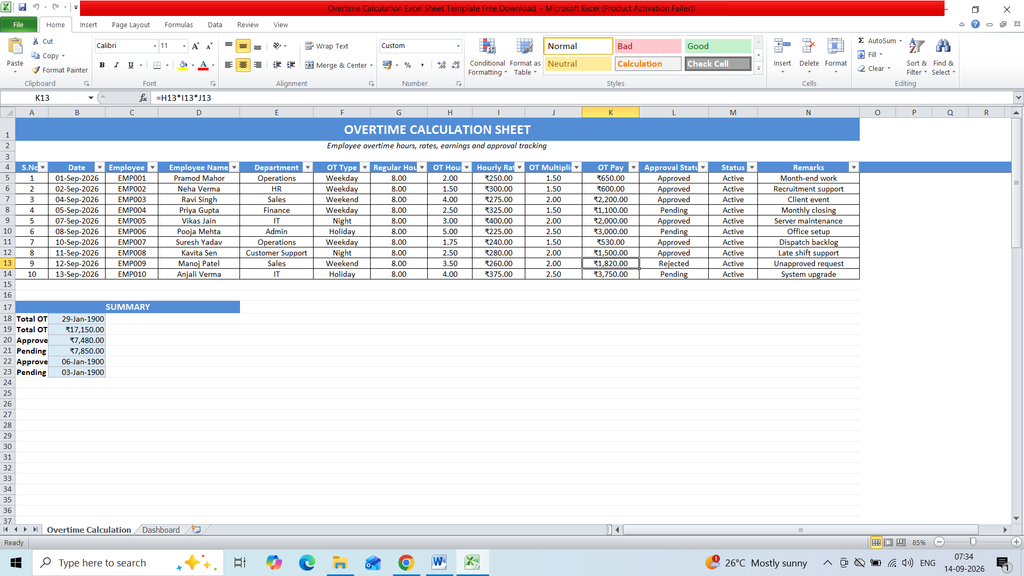Select cell containing Unapproved request
Image resolution: width=1024 pixels, height=576 pixels.
[808, 264]
